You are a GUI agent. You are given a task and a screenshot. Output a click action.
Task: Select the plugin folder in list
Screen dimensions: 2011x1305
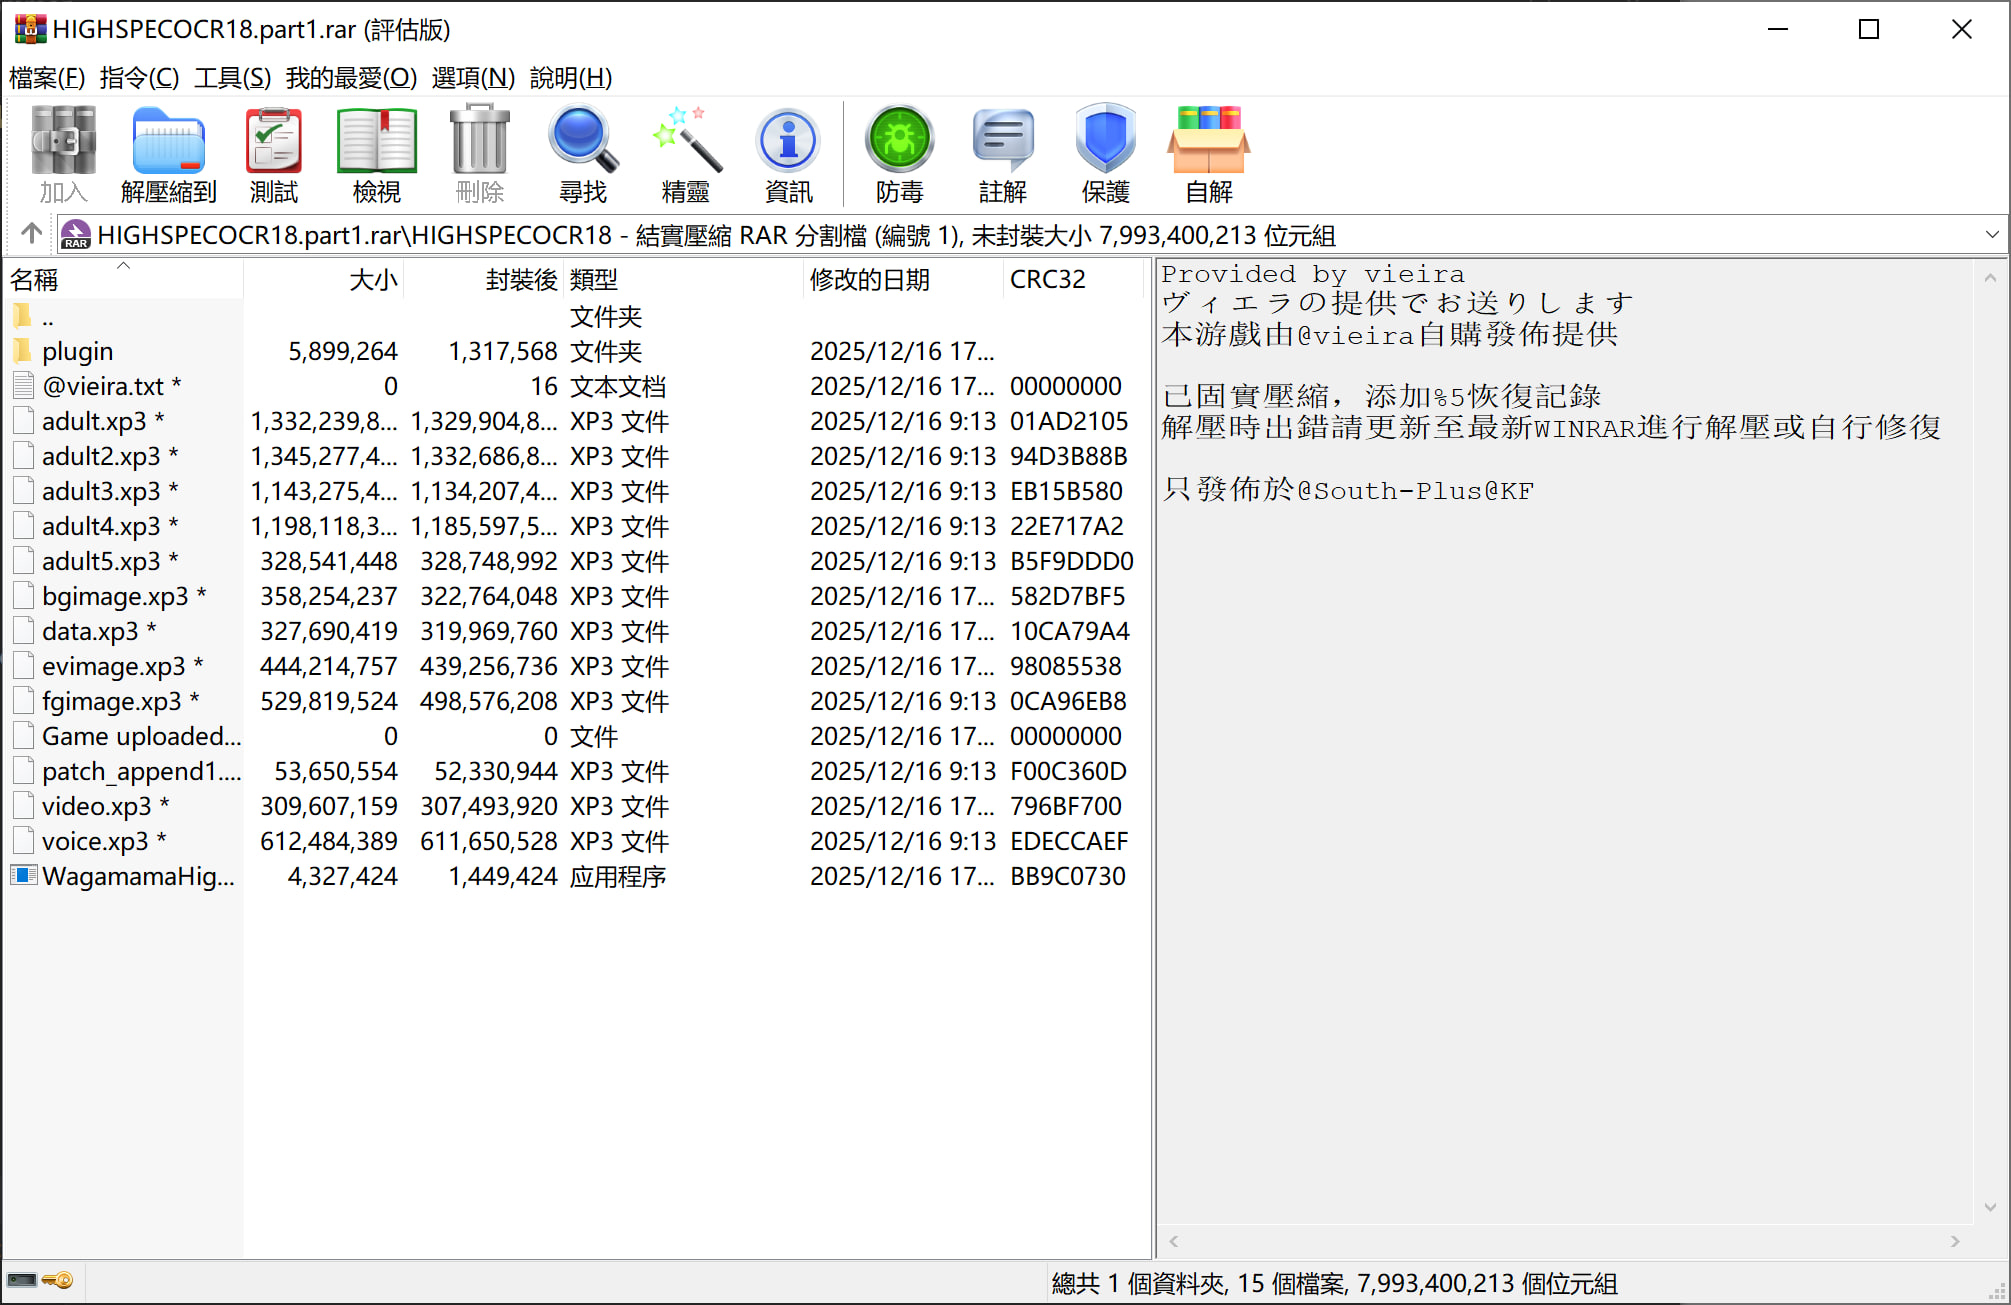tap(77, 351)
